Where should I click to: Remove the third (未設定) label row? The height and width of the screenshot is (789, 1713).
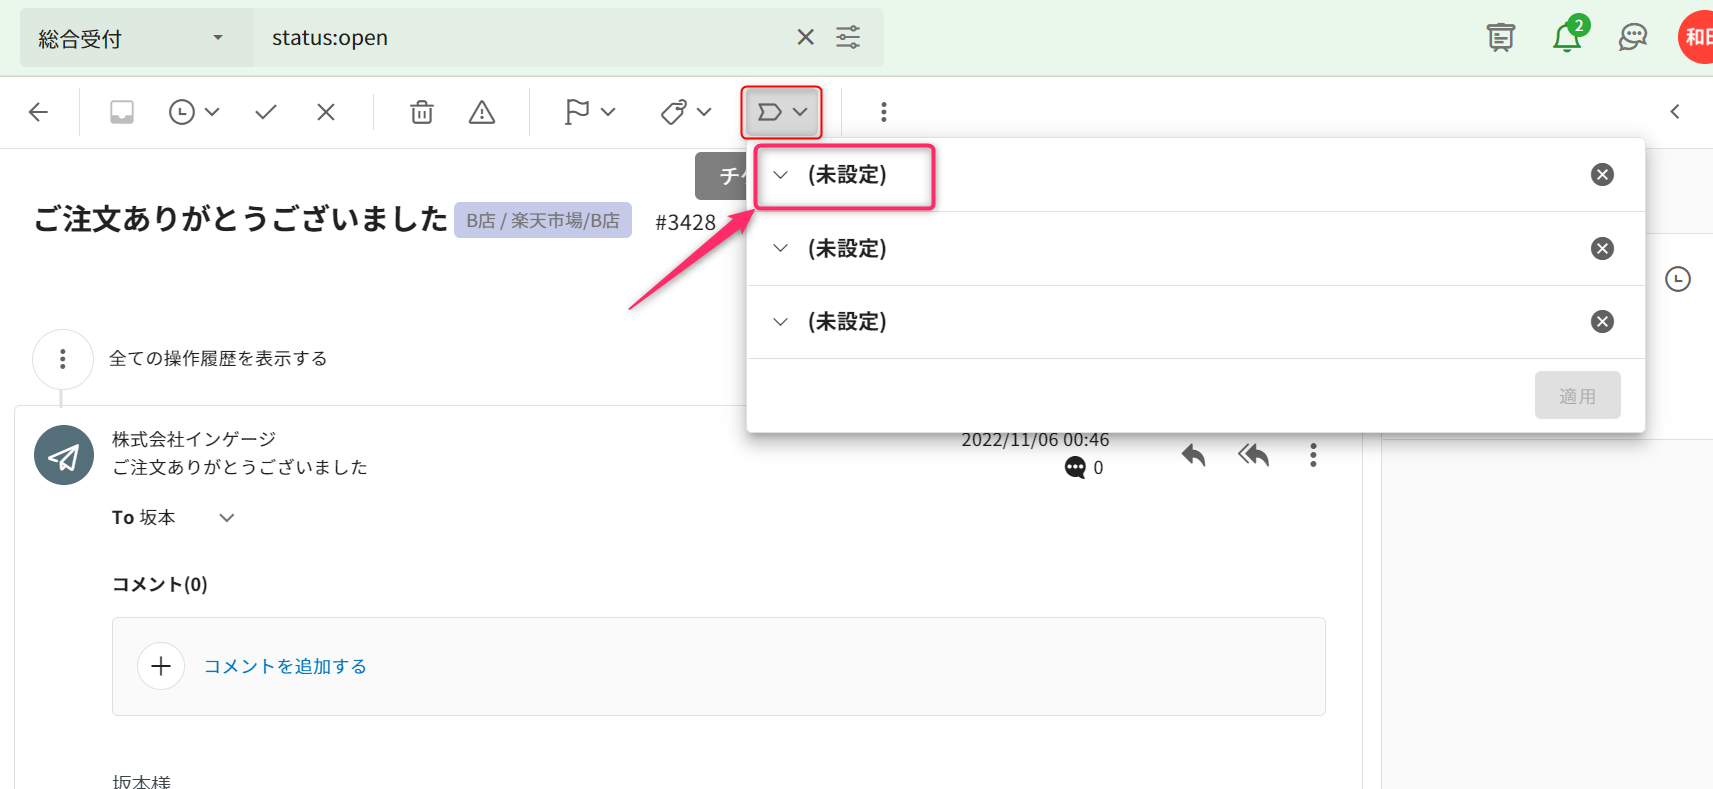(x=1602, y=322)
